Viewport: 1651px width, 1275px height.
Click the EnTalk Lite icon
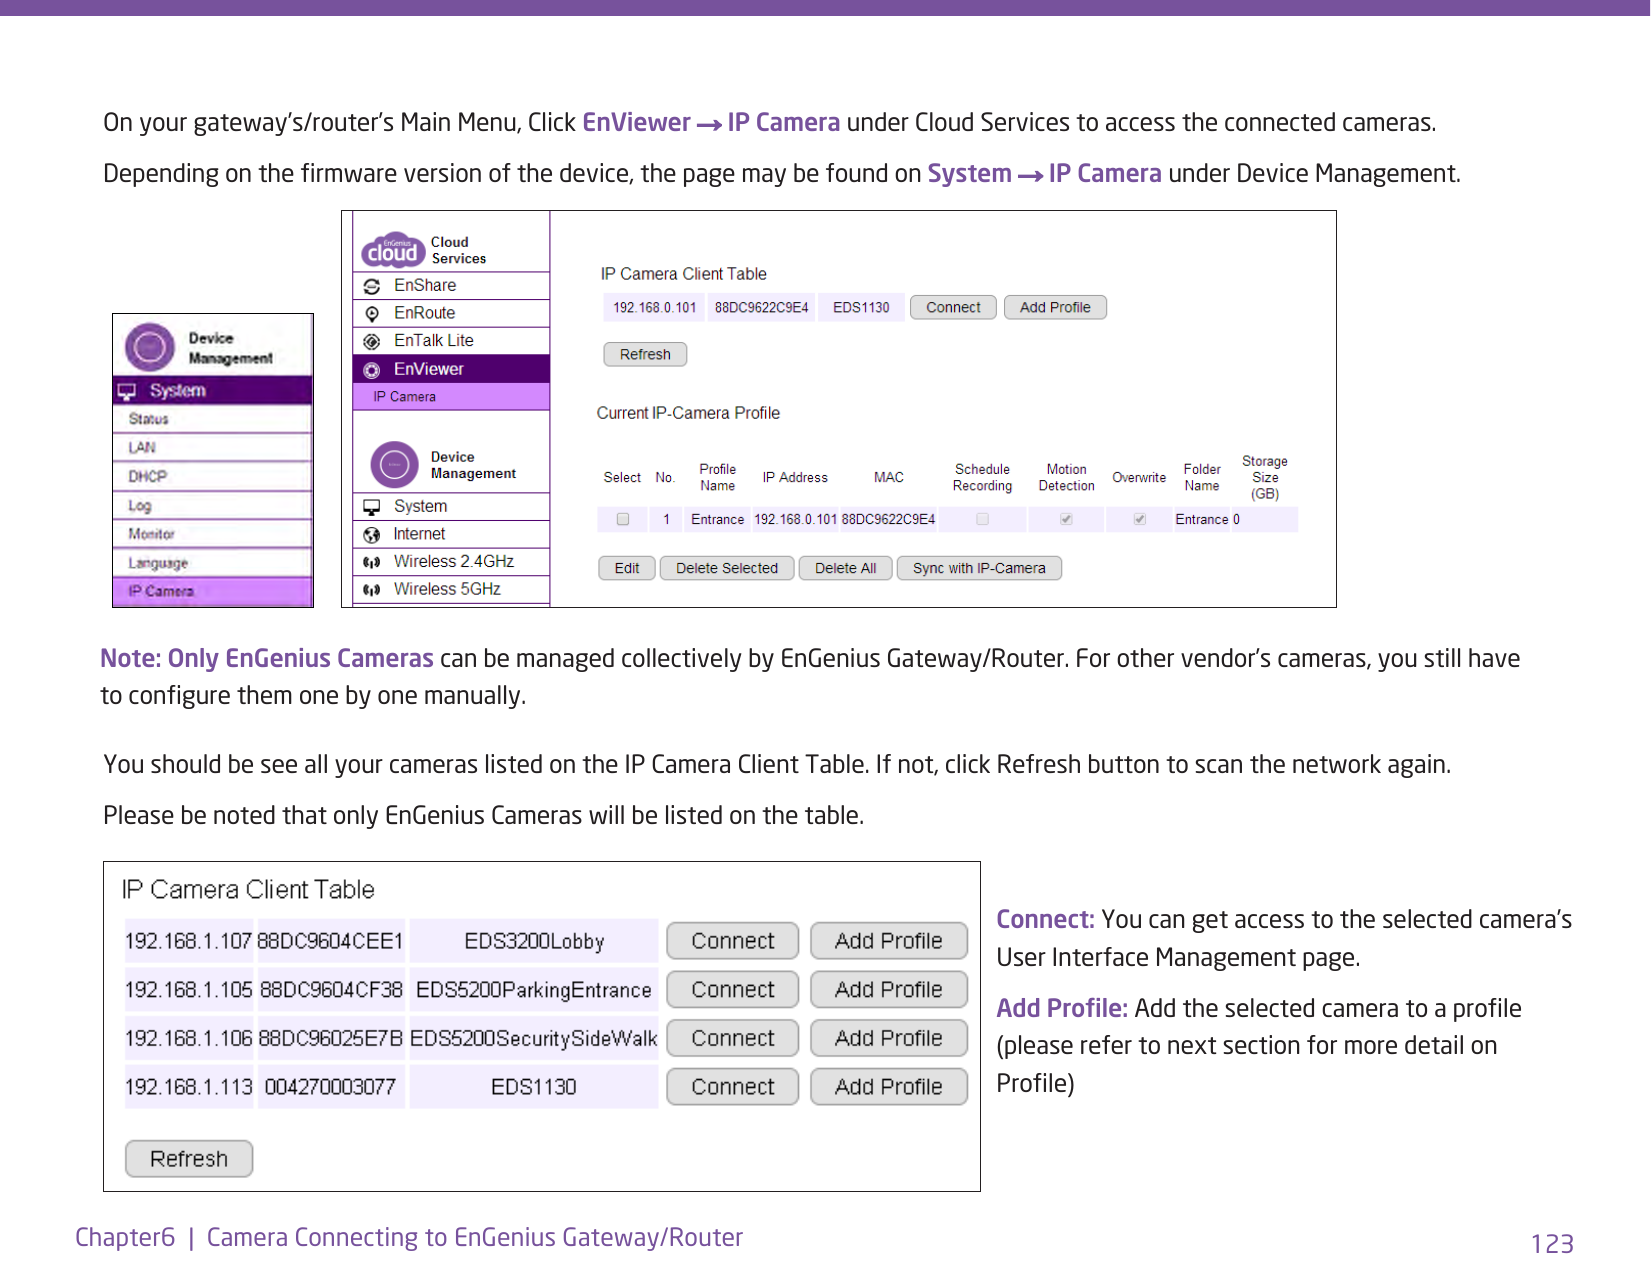pos(372,342)
